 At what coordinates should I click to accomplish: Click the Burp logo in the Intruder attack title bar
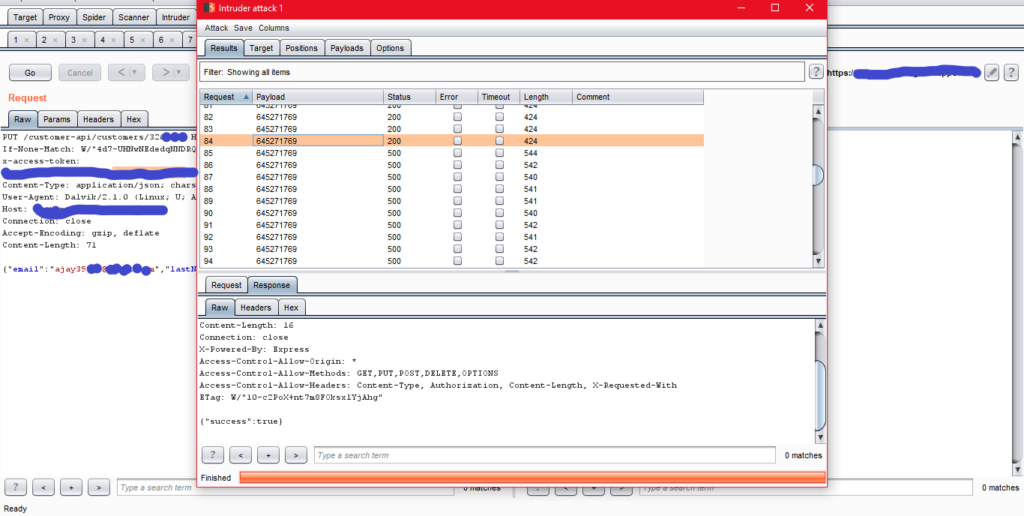[207, 8]
